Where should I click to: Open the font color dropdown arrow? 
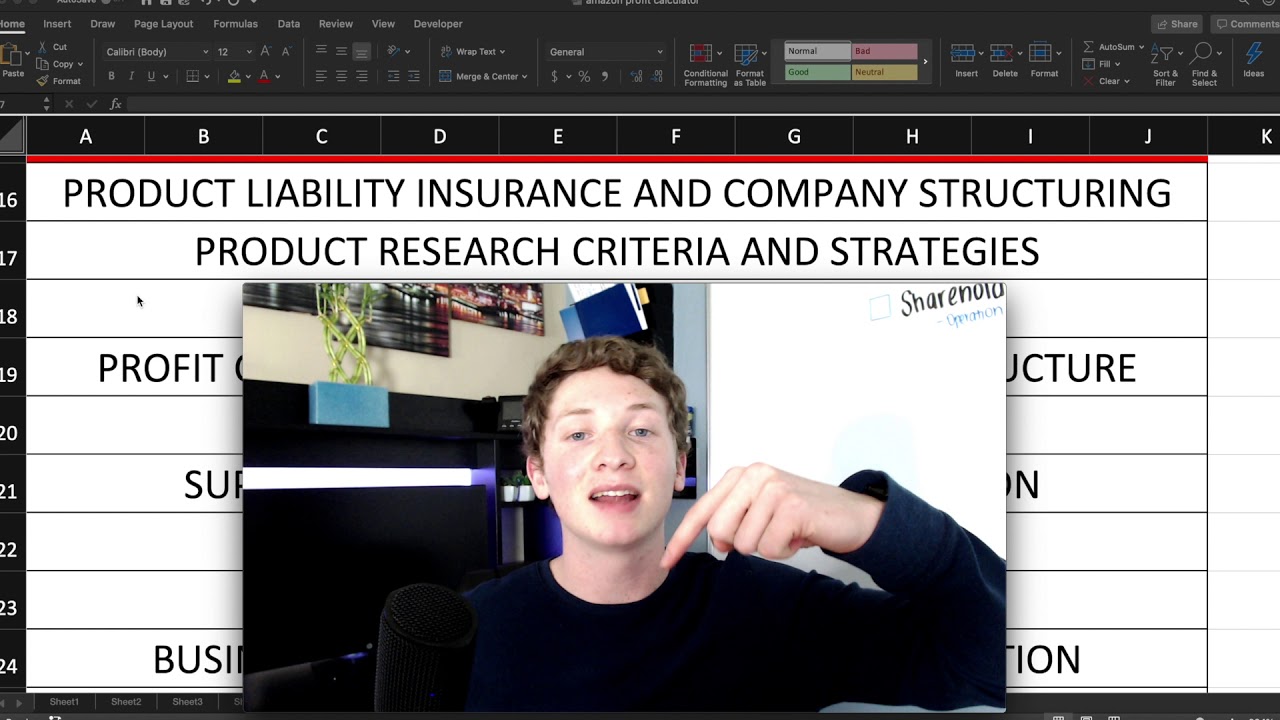pos(277,77)
